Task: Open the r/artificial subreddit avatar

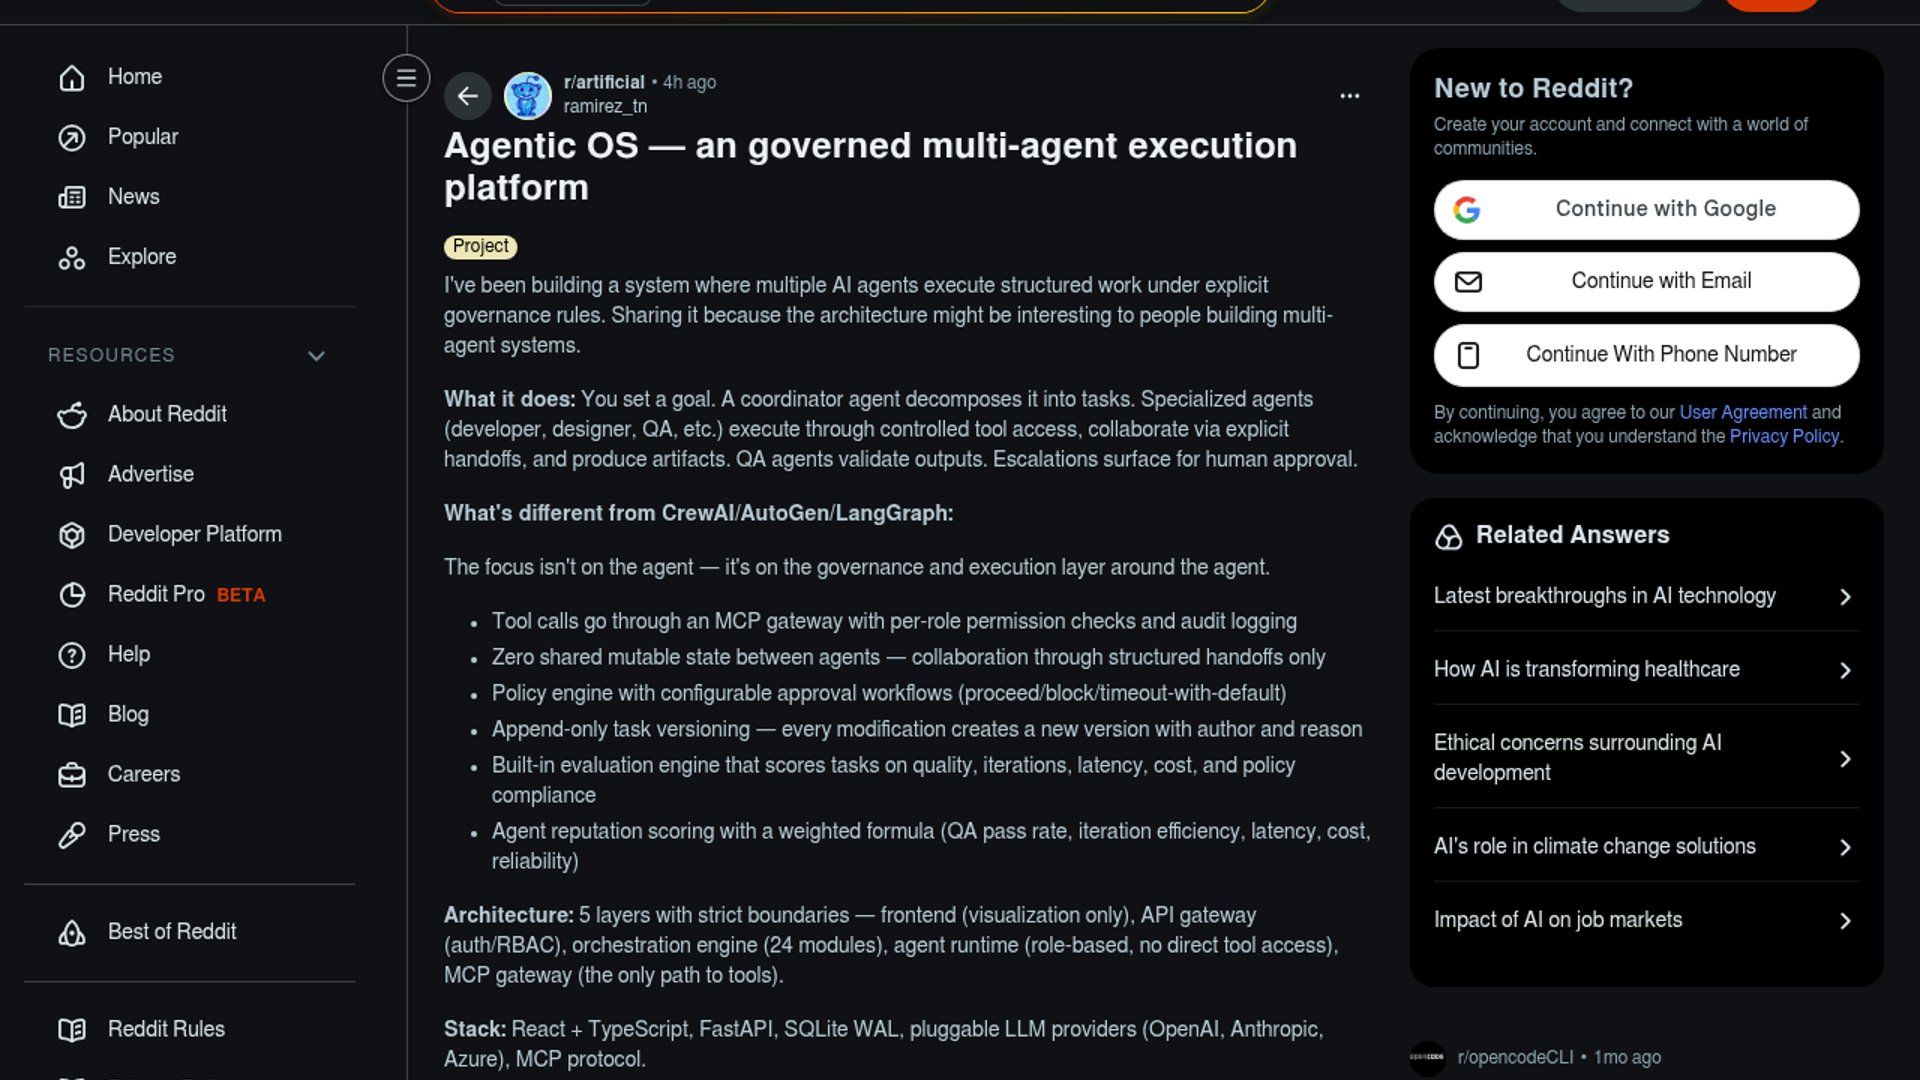Action: pyautogui.click(x=528, y=96)
